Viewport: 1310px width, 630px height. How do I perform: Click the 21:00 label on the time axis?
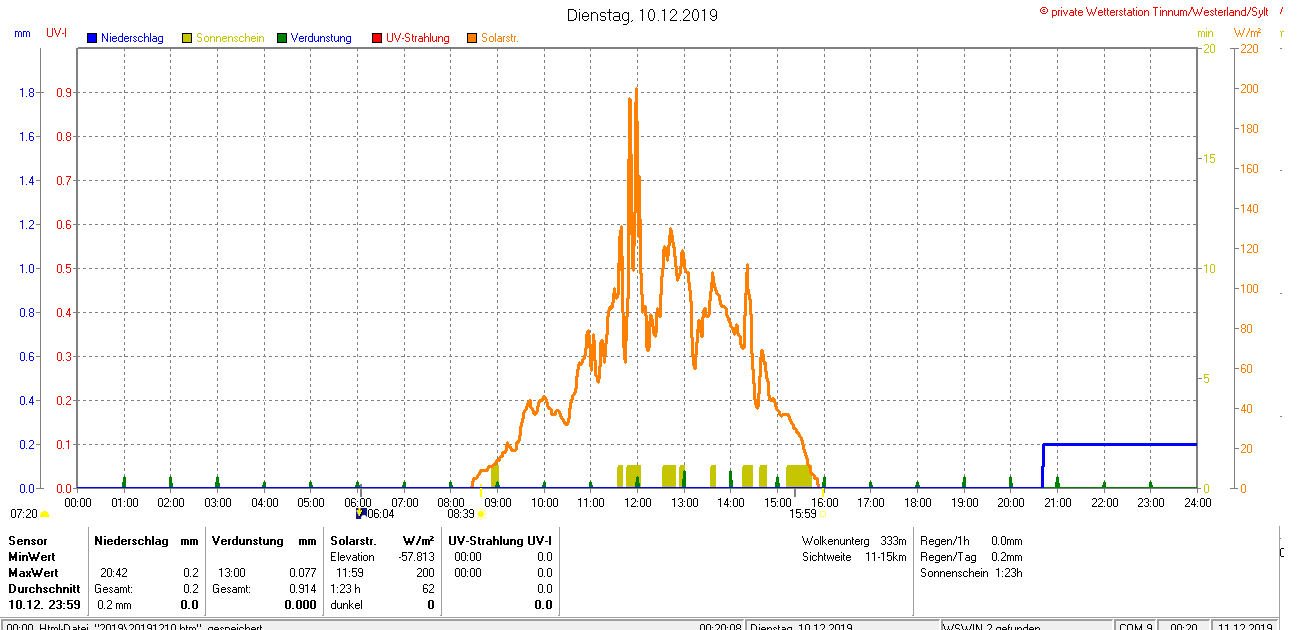coord(1057,502)
